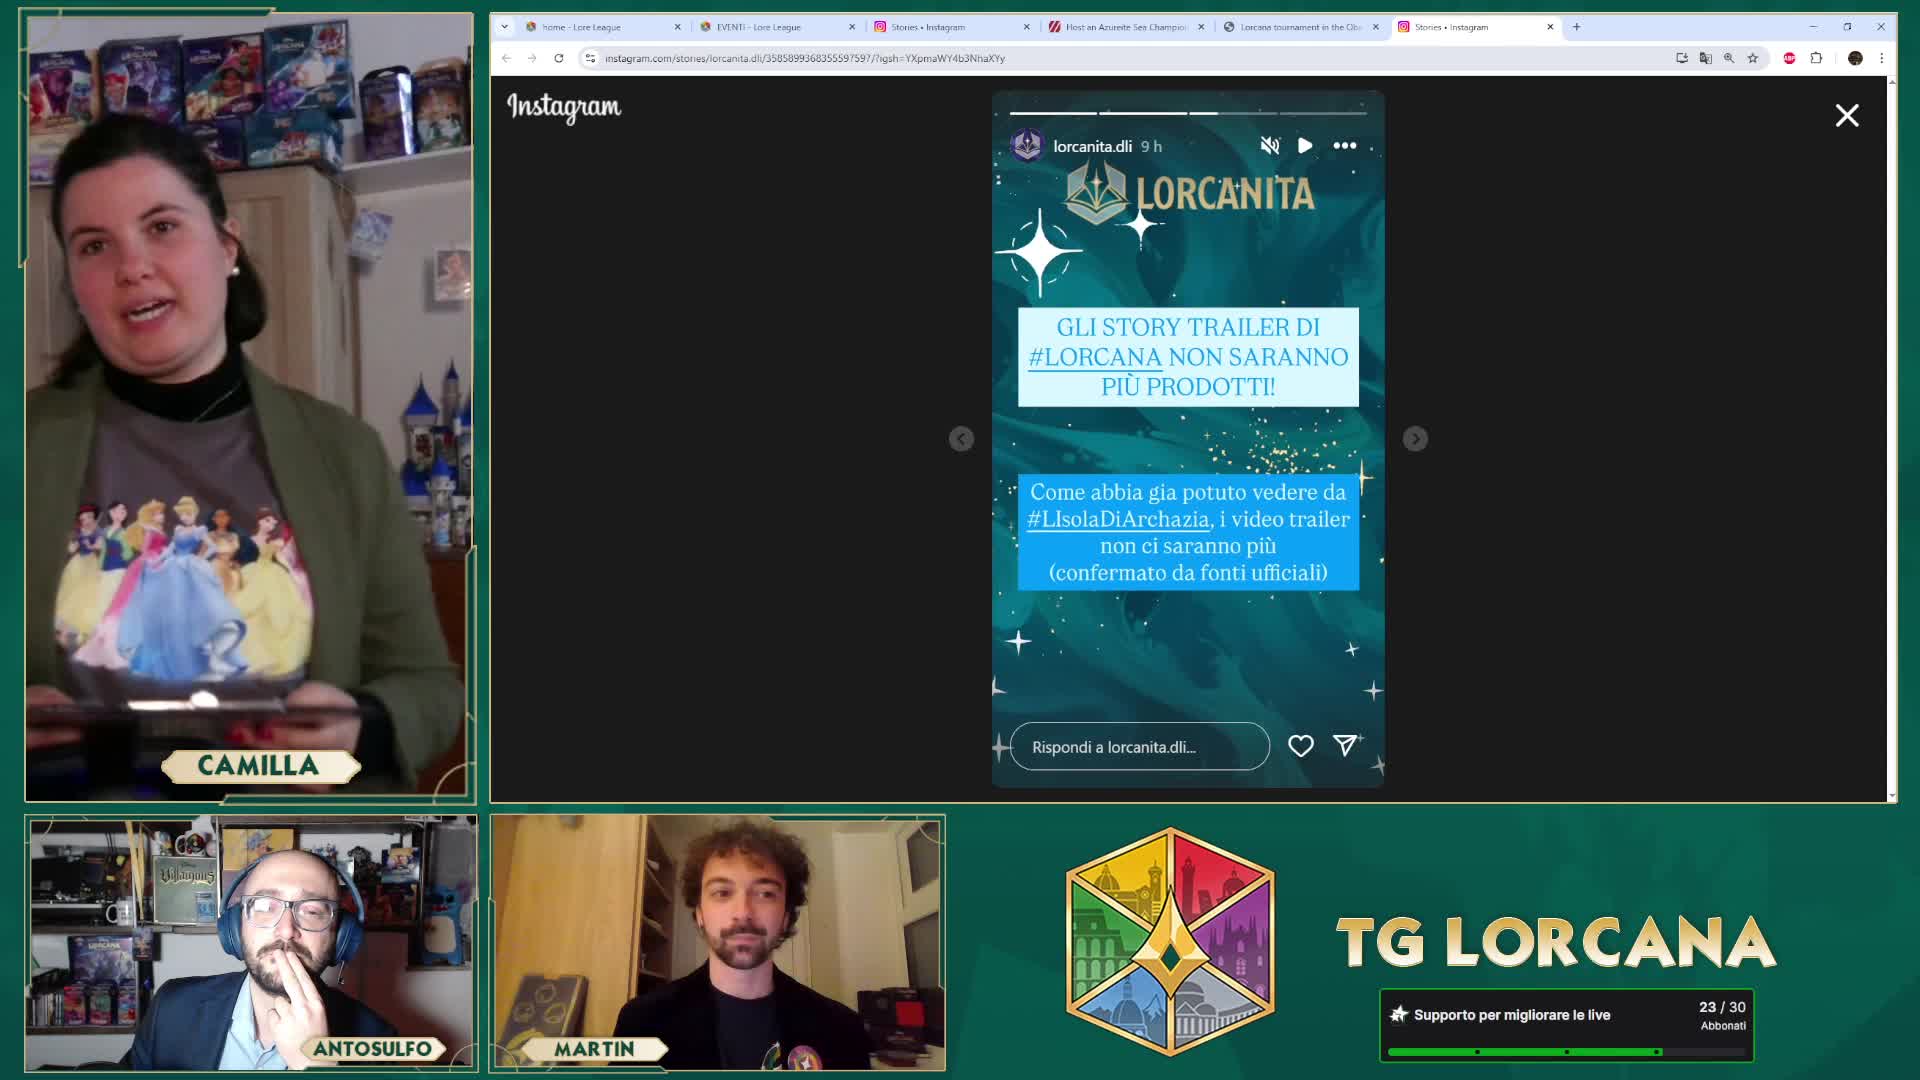Screen dimensions: 1920x1080
Task: Click the 9 h story timestamp
Action: 1151,146
